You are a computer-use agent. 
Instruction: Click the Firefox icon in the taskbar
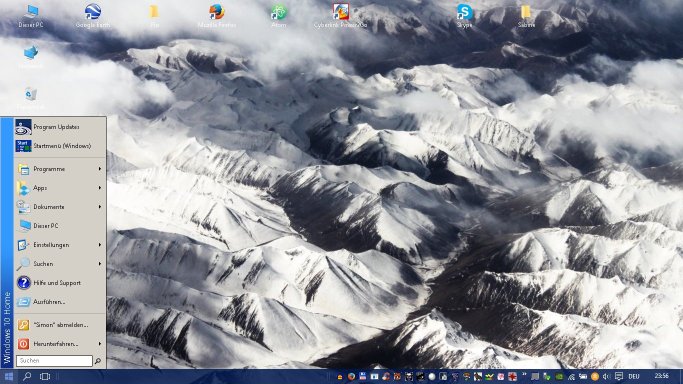(x=351, y=377)
